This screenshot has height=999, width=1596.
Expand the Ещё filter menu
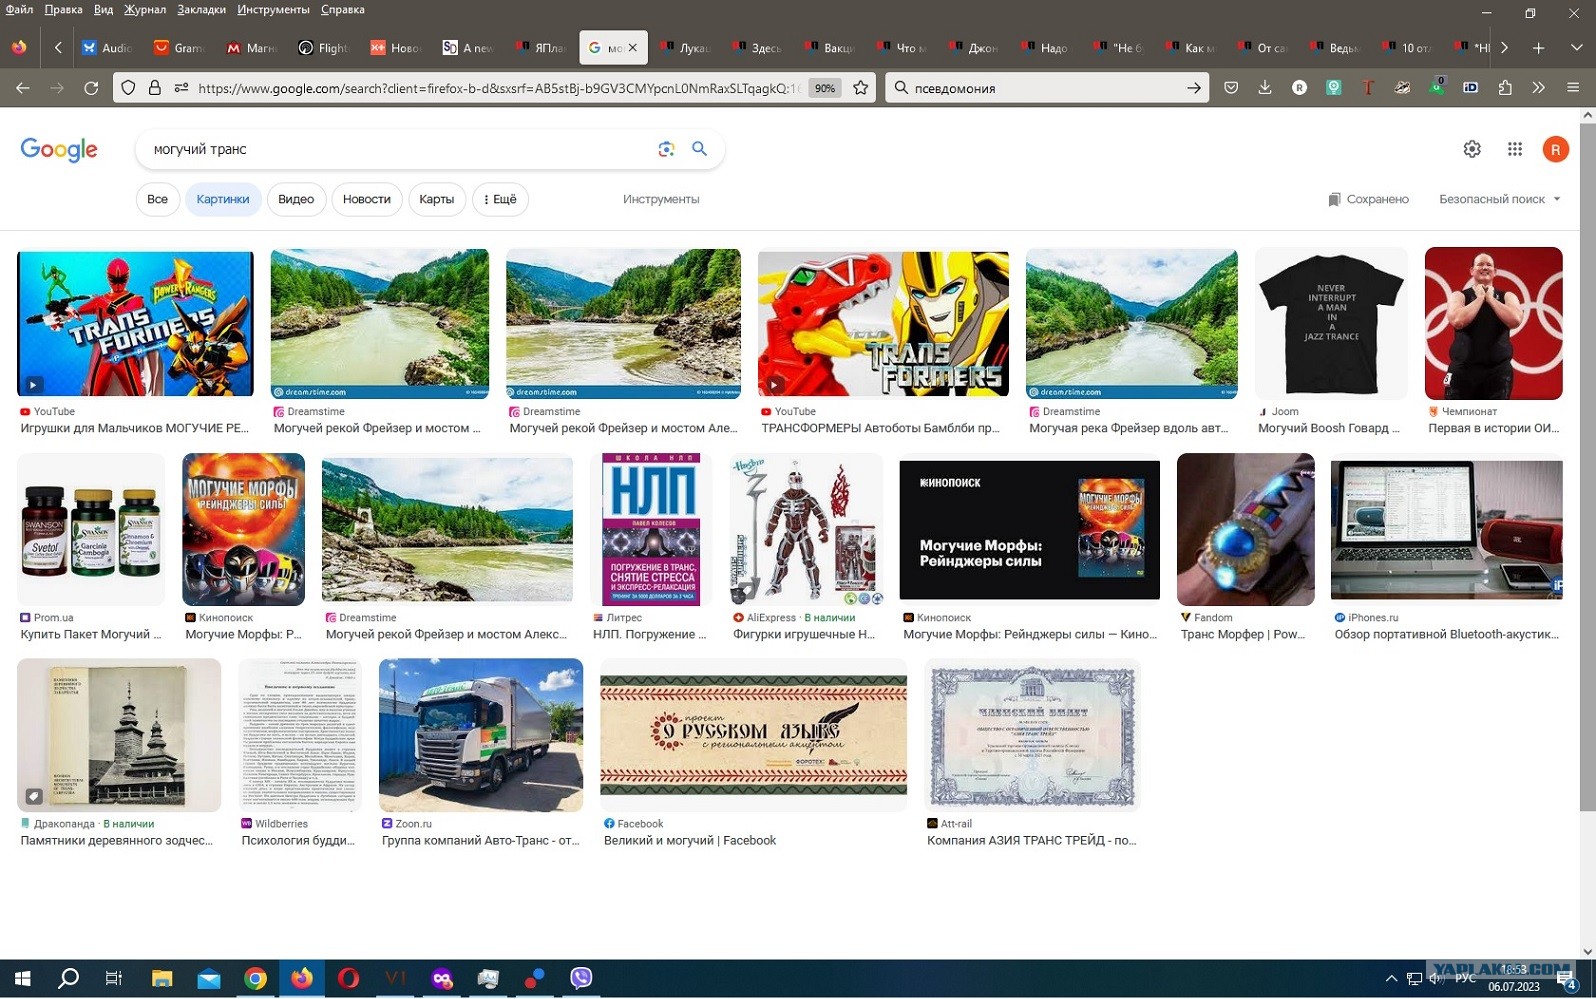click(x=500, y=199)
